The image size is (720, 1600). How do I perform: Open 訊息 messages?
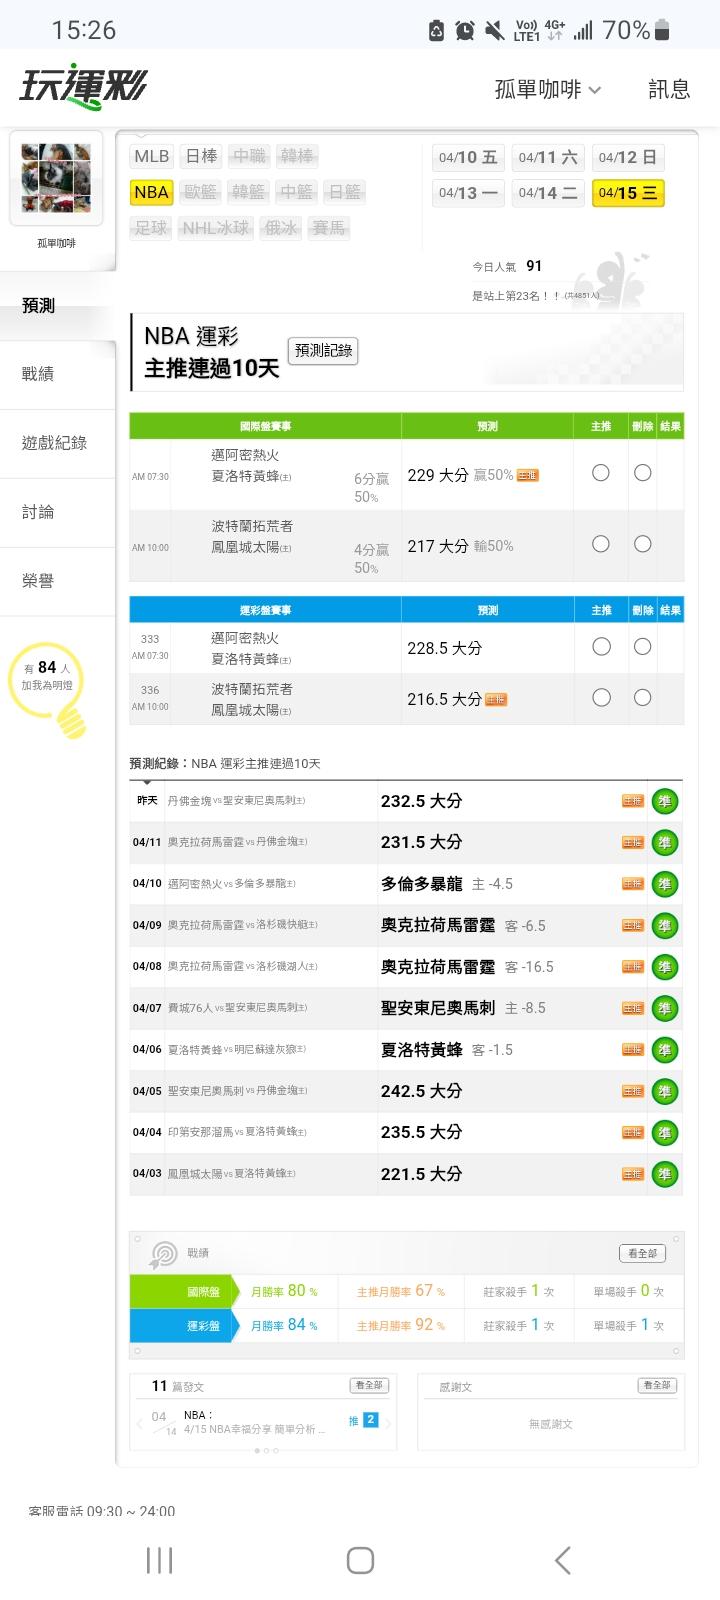point(669,89)
